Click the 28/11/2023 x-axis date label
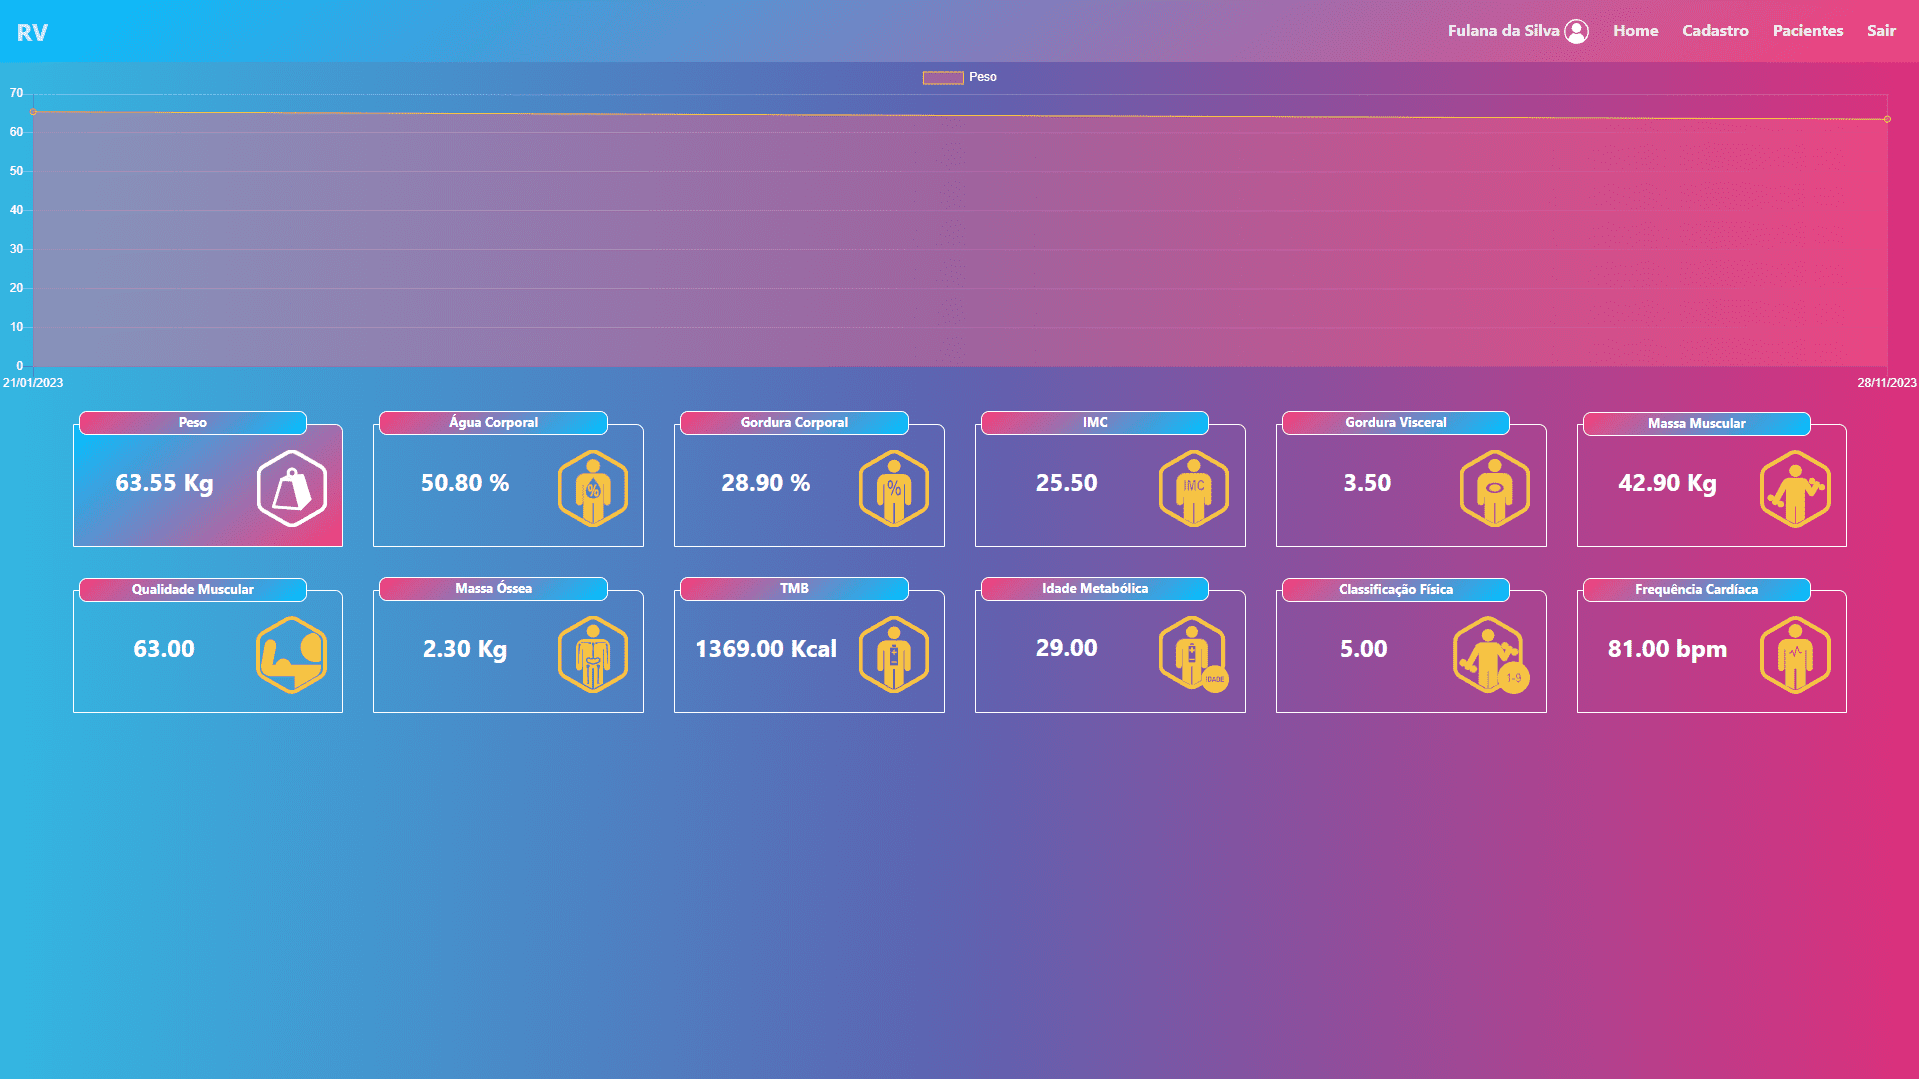Viewport: 1919px width, 1079px height. [1887, 383]
